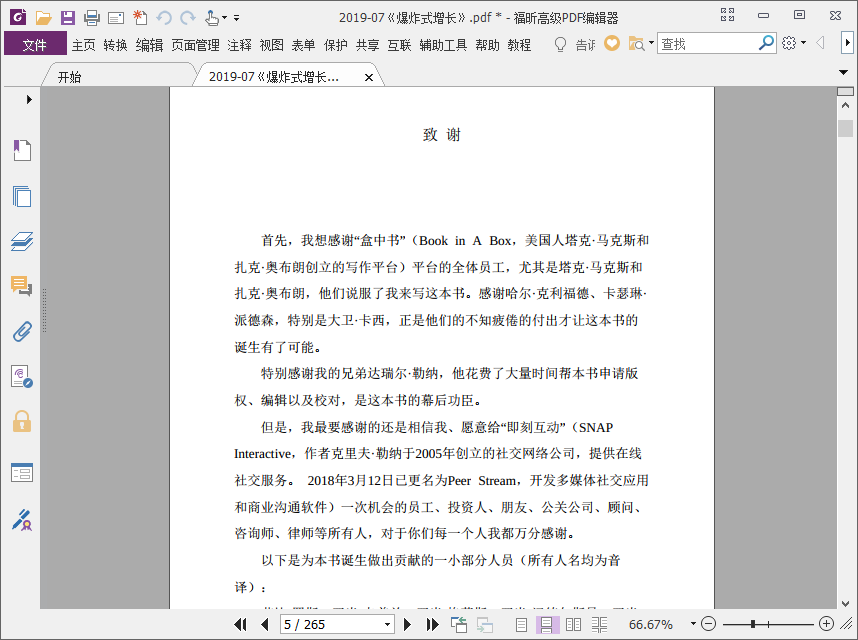Viewport: 858px width, 640px height.
Task: Open the Attachments paperclip panel
Action: pyautogui.click(x=22, y=331)
